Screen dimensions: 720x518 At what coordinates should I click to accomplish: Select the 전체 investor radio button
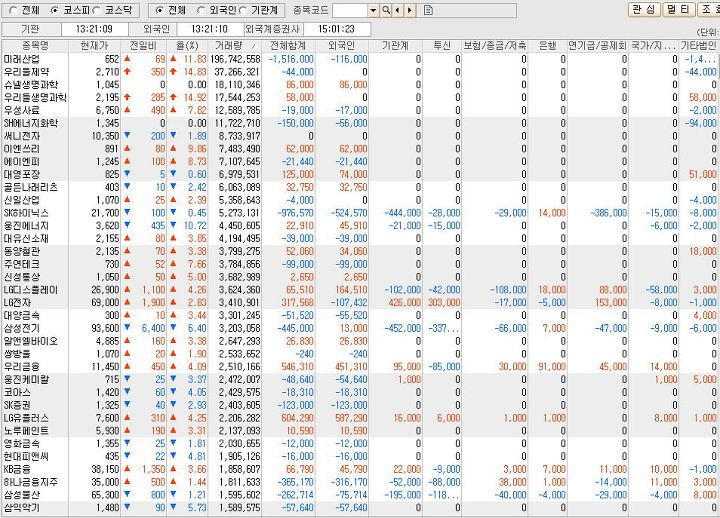(159, 10)
